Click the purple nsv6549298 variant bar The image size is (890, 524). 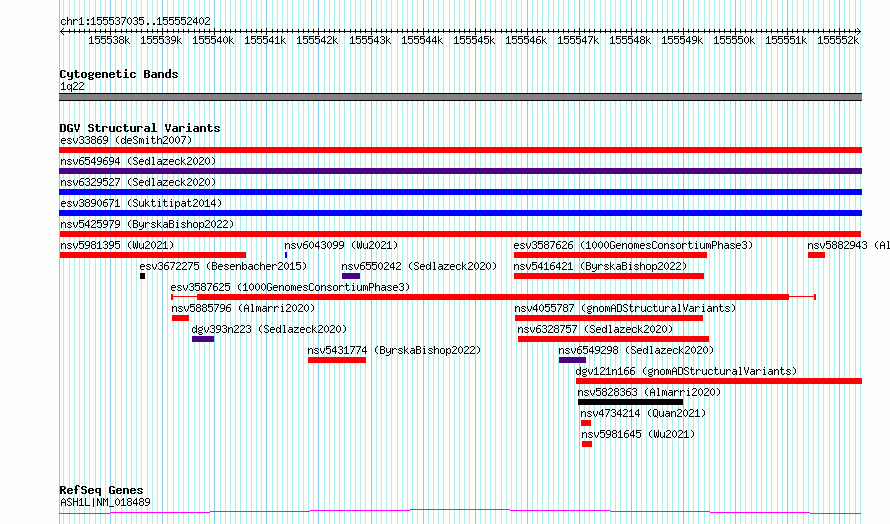572,360
